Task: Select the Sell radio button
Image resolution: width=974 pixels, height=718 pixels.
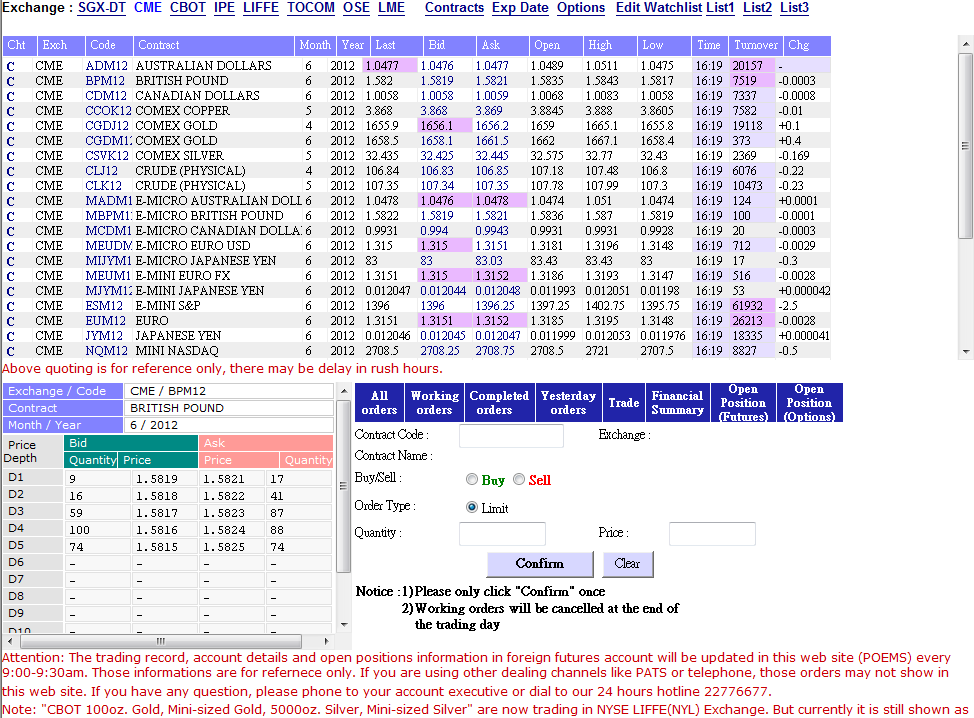Action: coord(519,480)
